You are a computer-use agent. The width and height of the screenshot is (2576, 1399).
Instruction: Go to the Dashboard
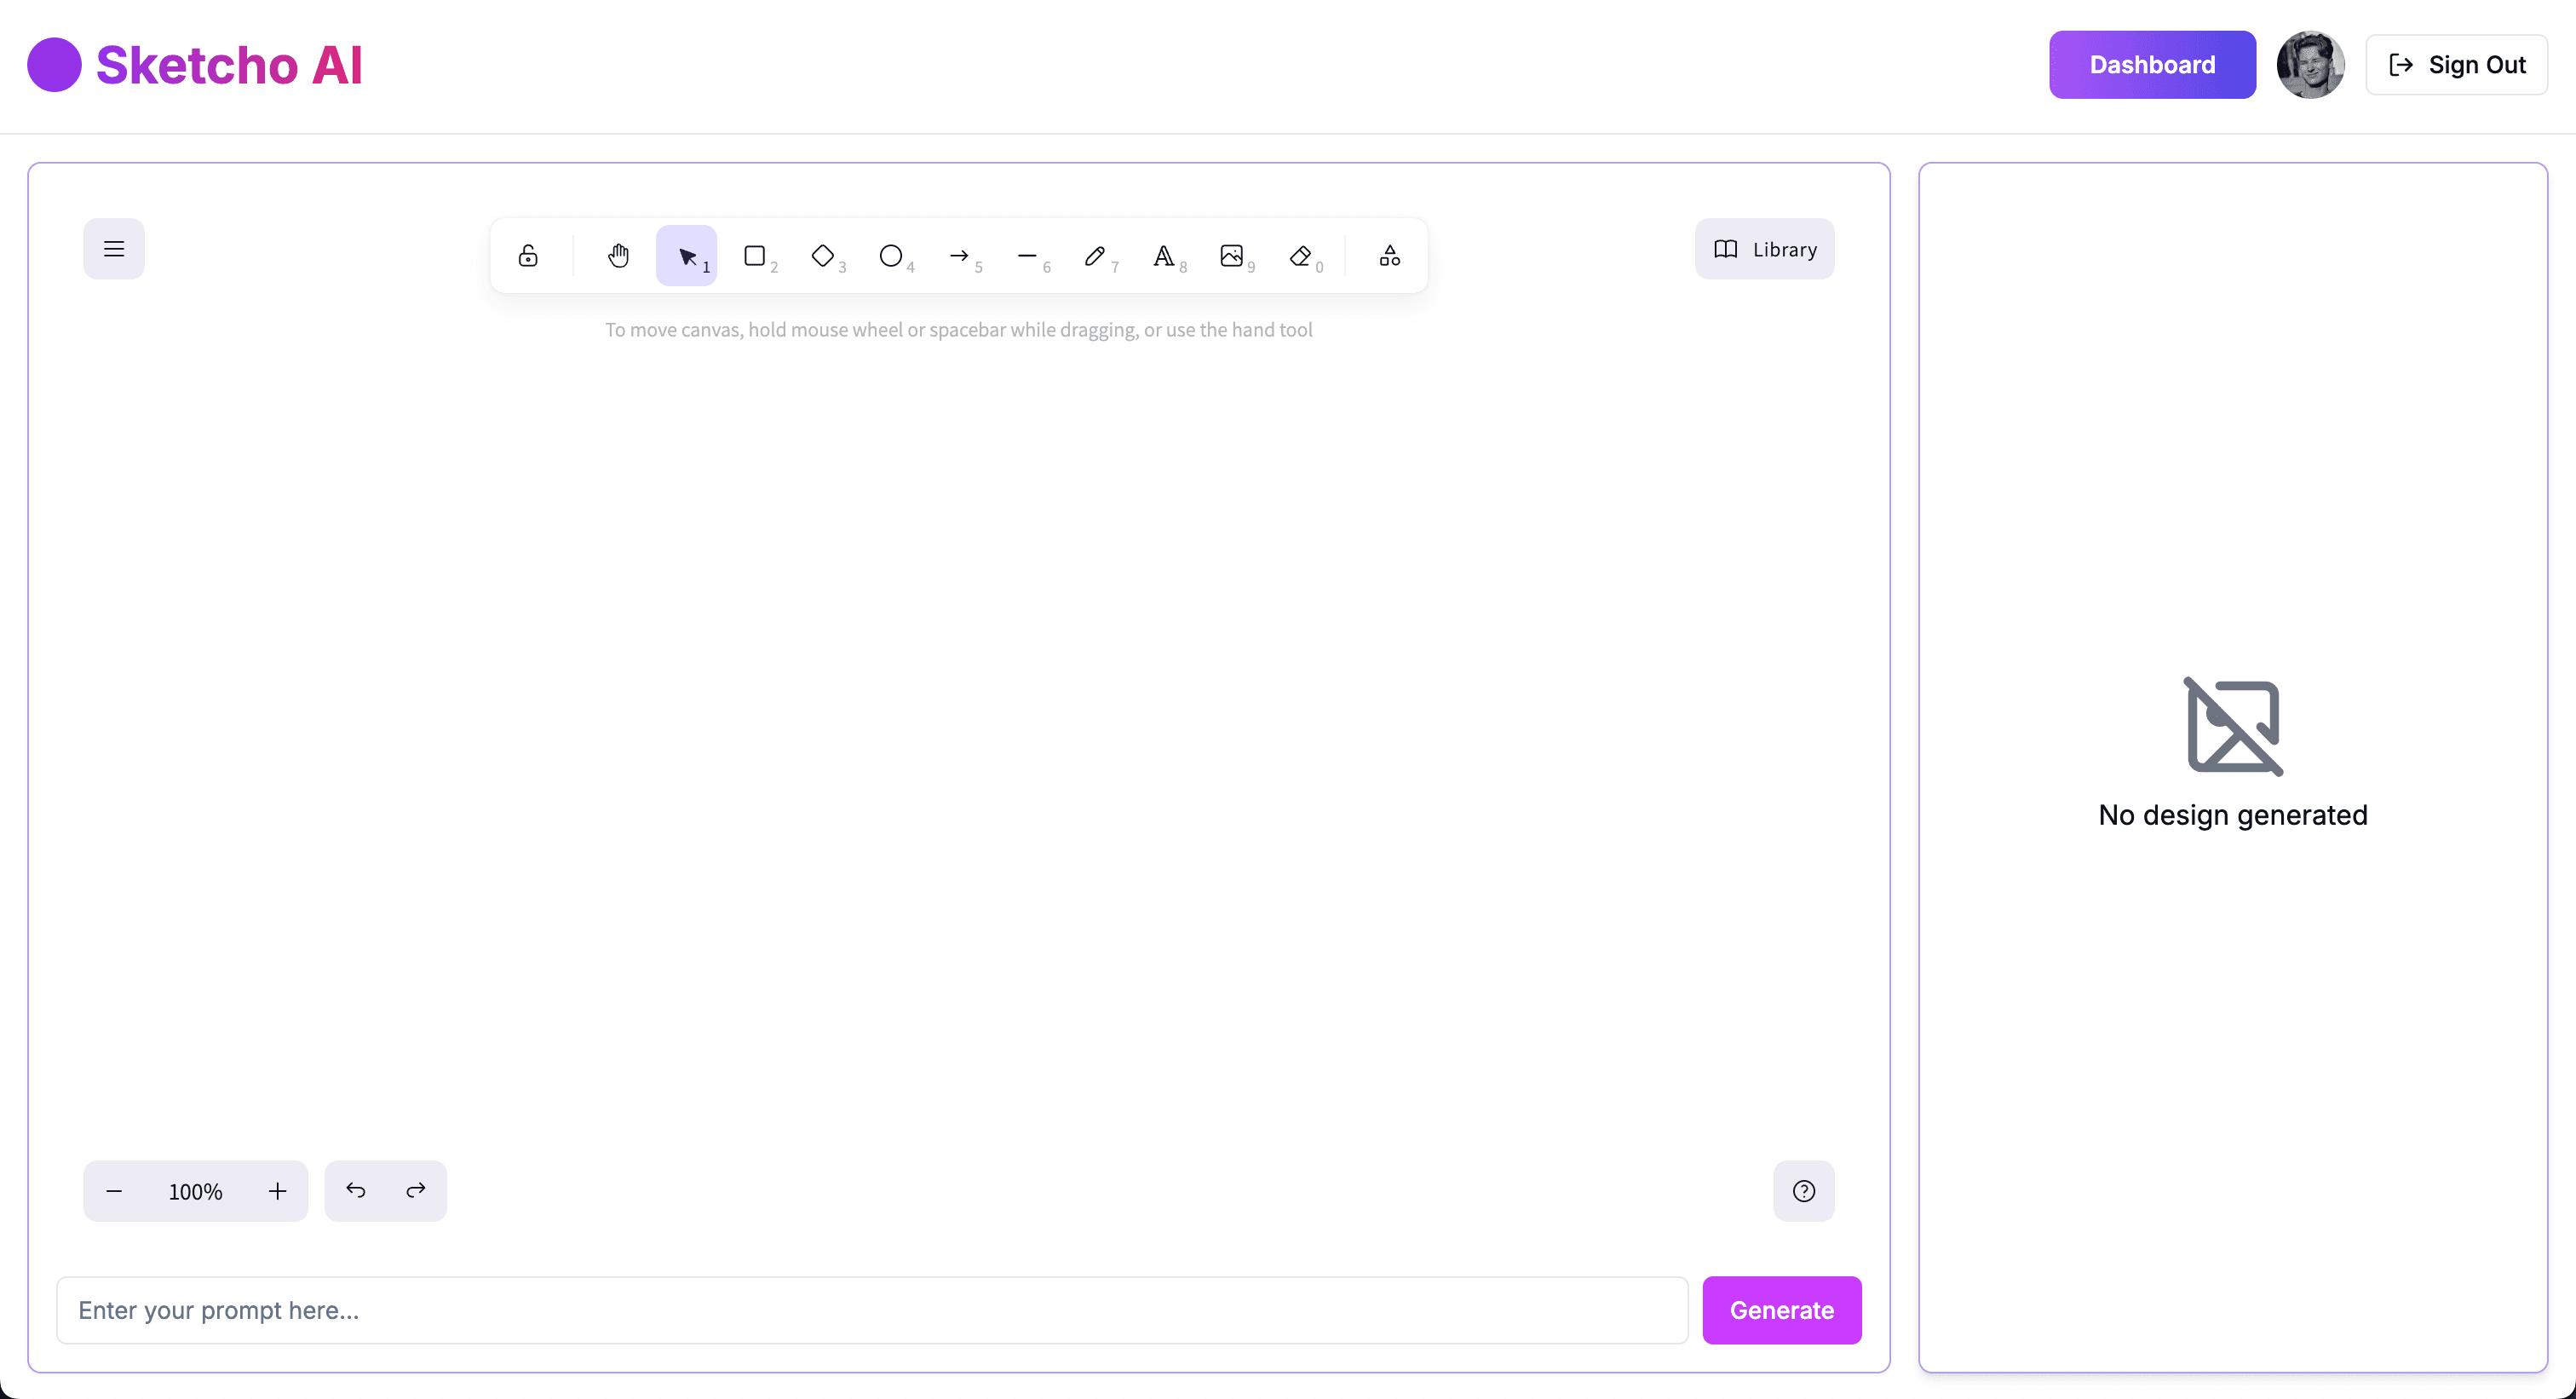click(2152, 65)
